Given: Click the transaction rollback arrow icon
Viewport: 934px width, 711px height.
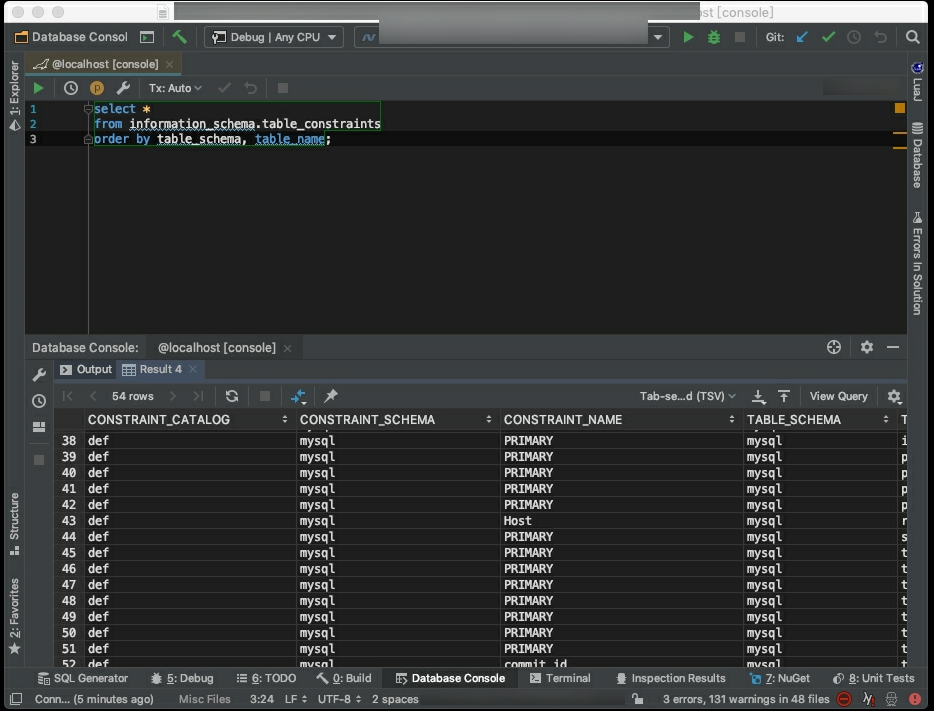Looking at the screenshot, I should click(251, 88).
